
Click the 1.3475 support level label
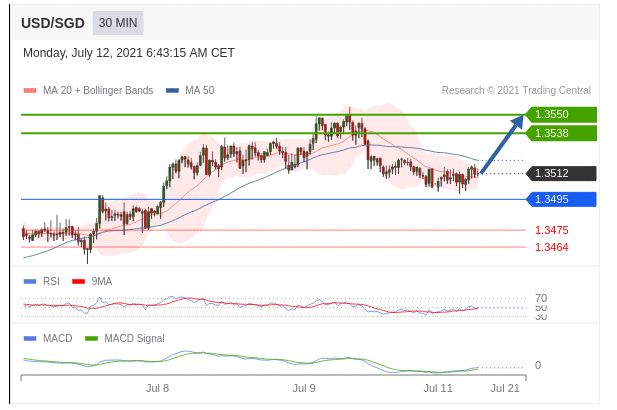click(551, 230)
